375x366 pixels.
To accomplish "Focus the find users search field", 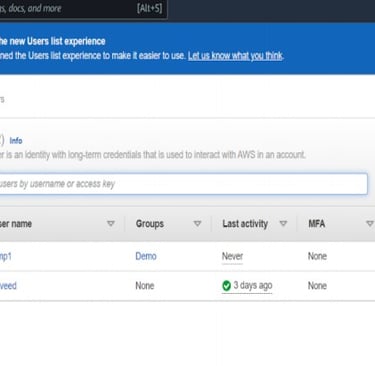I will click(183, 184).
